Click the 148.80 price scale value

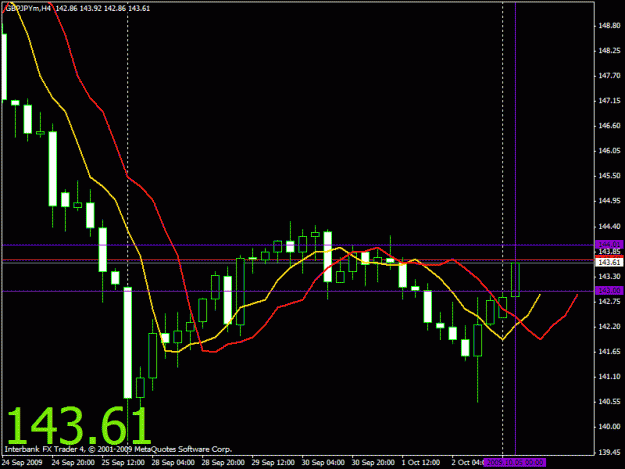coord(609,26)
